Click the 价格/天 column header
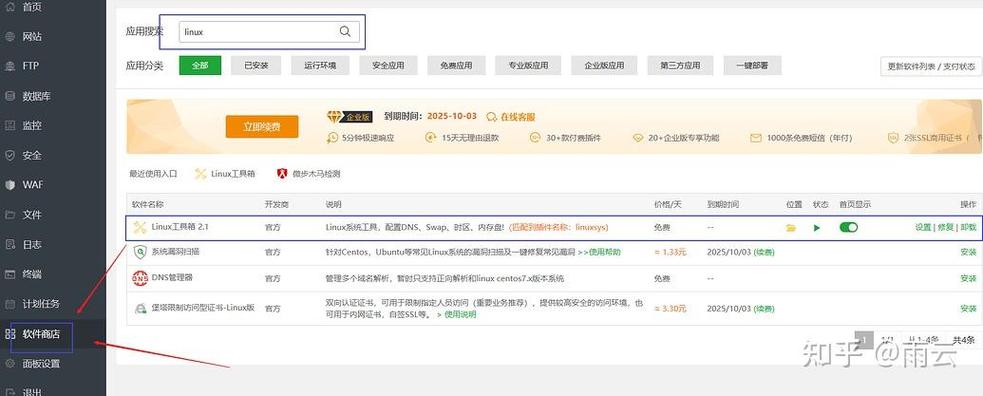983x396 pixels. [x=668, y=204]
